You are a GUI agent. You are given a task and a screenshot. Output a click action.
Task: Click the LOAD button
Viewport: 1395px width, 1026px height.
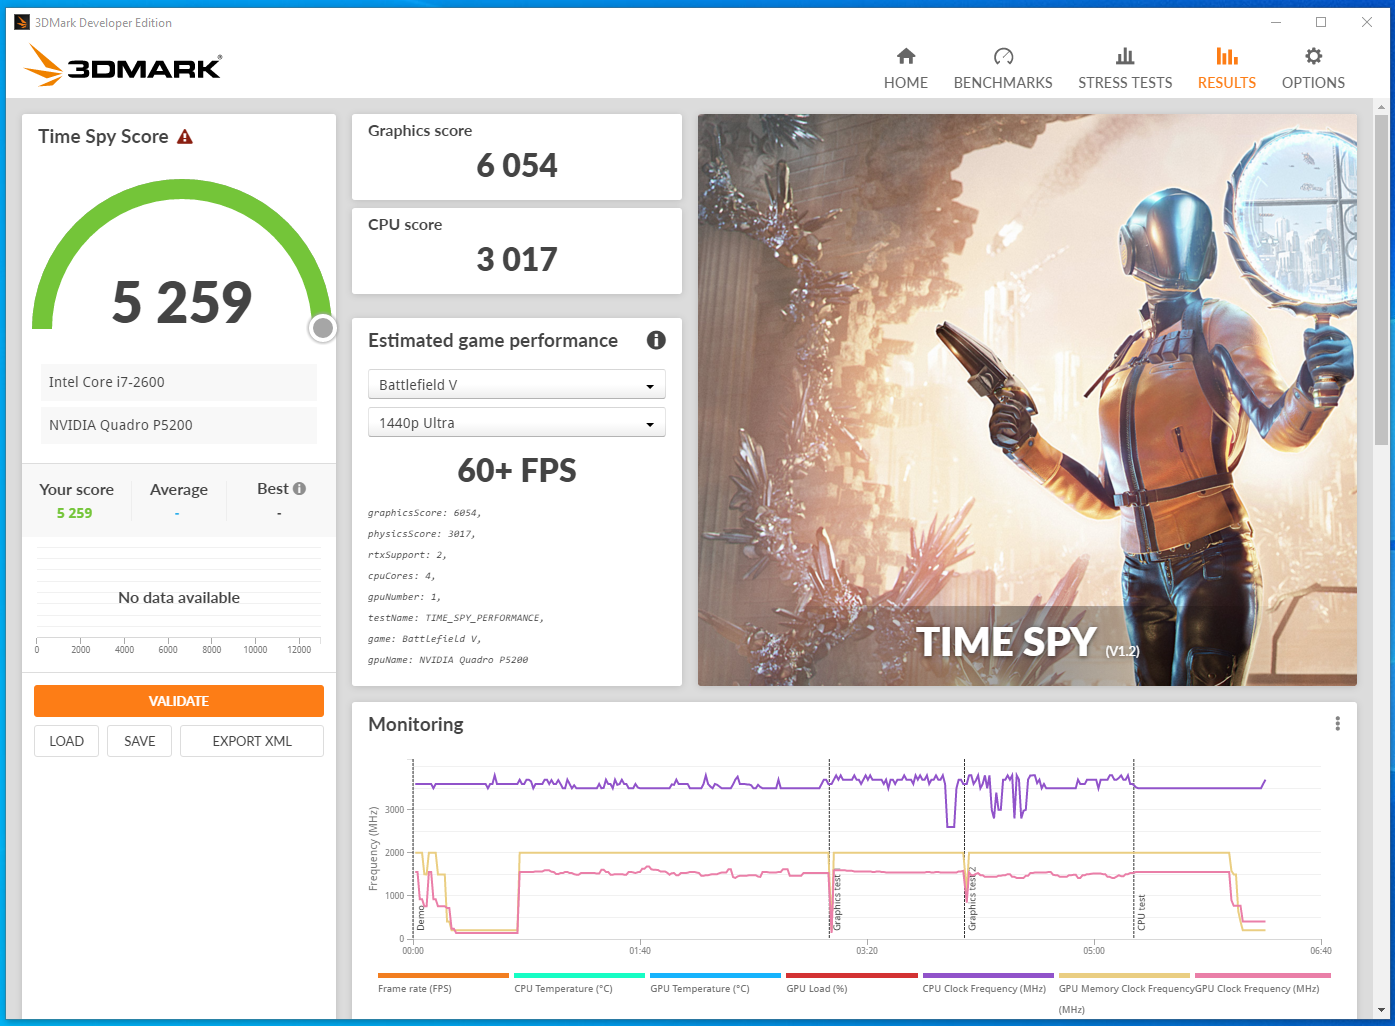(66, 741)
